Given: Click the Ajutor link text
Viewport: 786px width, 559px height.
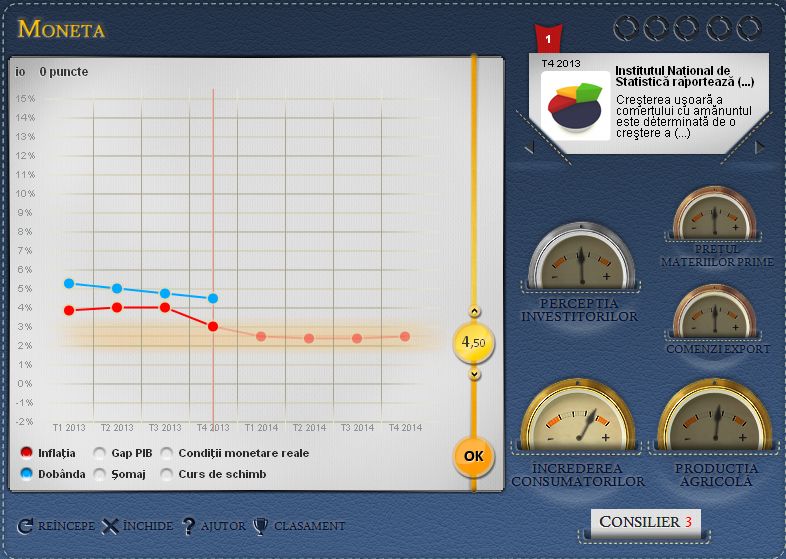Looking at the screenshot, I should (x=223, y=526).
